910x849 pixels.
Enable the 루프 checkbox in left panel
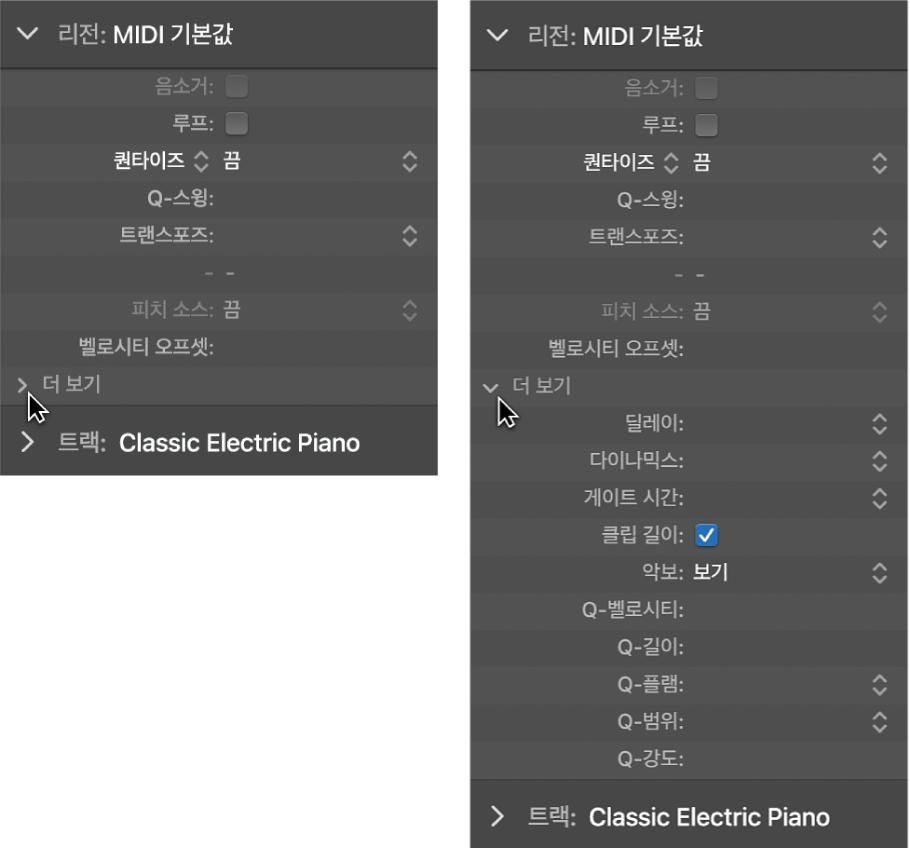point(236,124)
